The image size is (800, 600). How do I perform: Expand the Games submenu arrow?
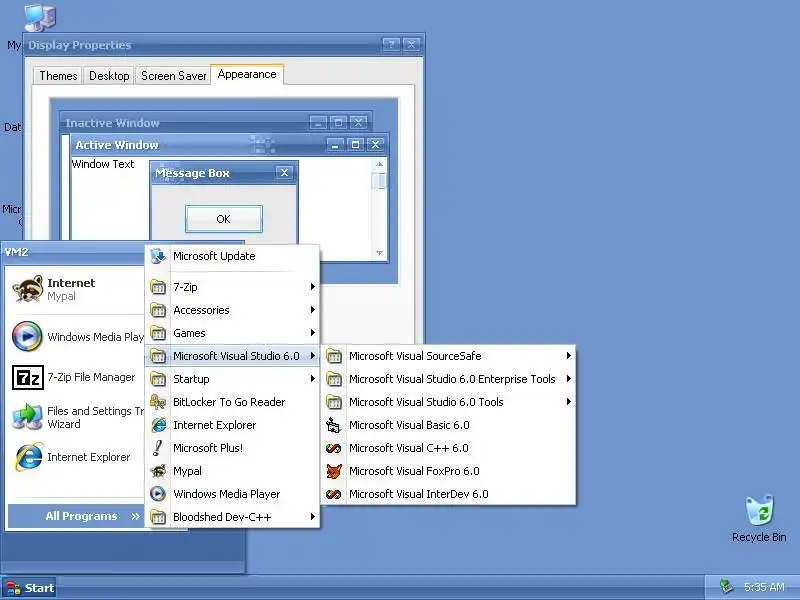pos(313,333)
